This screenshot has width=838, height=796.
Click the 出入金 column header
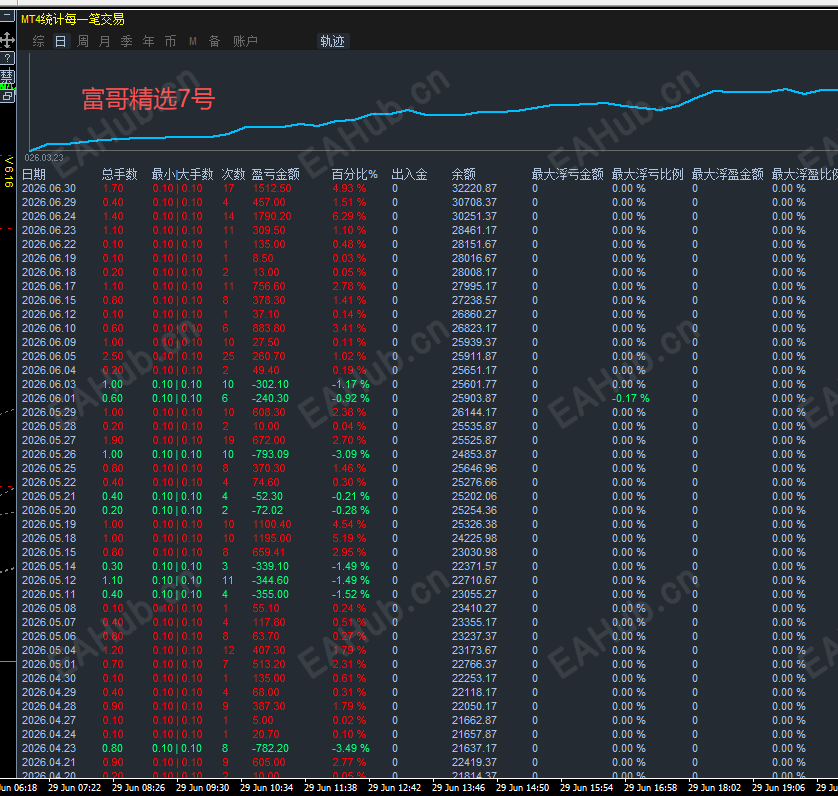[409, 174]
